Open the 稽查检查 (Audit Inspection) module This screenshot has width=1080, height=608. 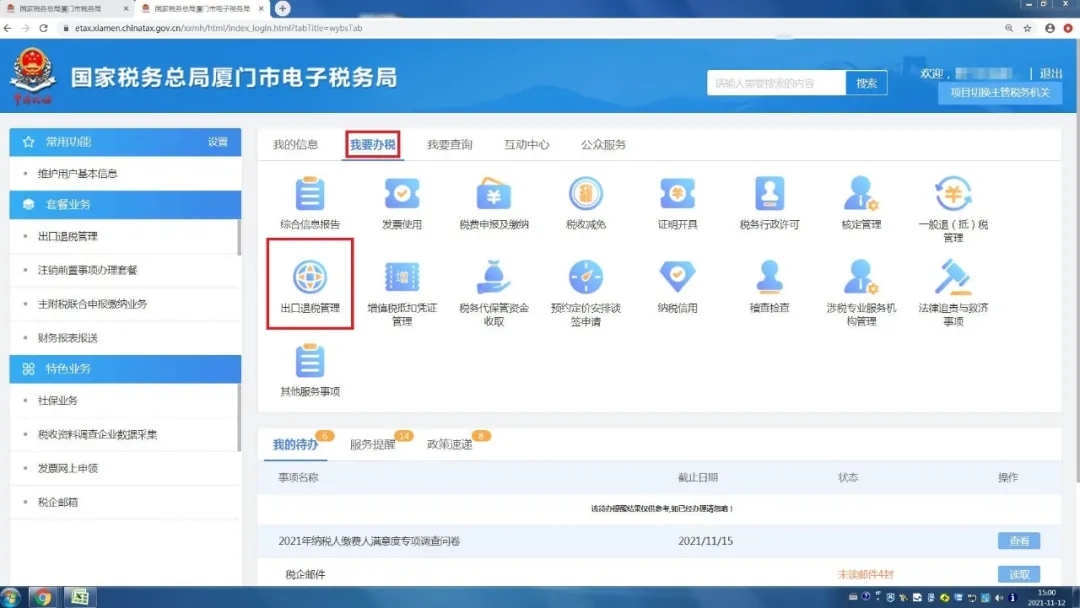[769, 283]
